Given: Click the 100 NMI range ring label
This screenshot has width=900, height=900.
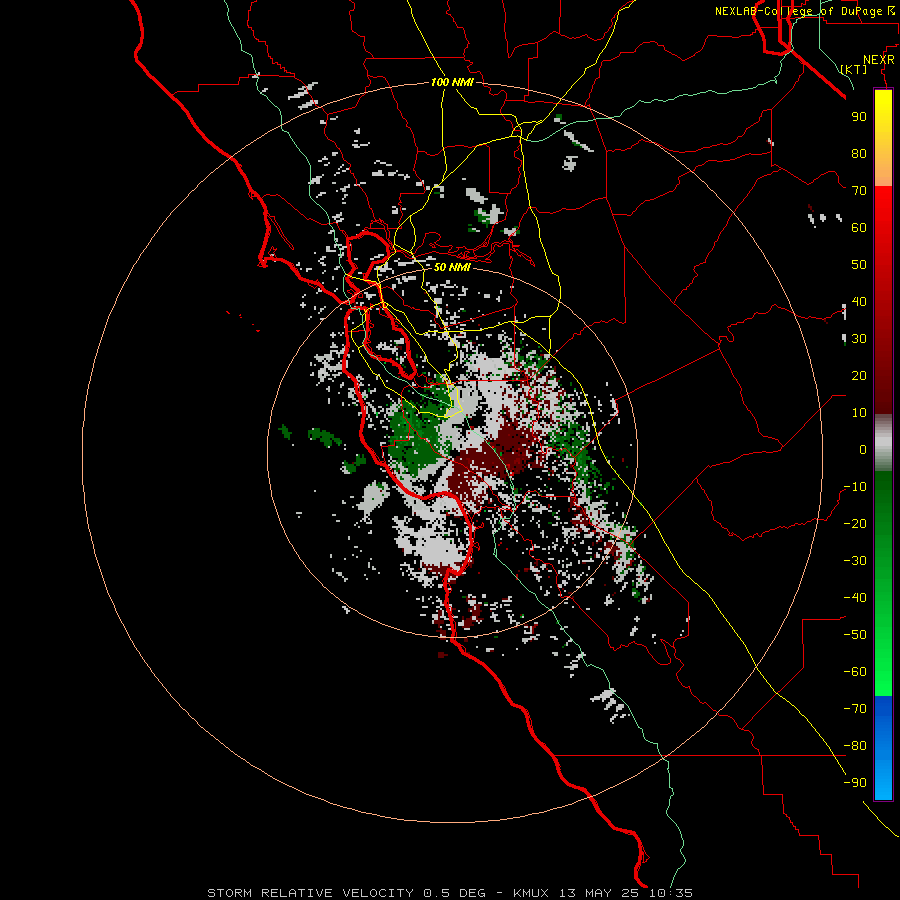Looking at the screenshot, I should (452, 82).
